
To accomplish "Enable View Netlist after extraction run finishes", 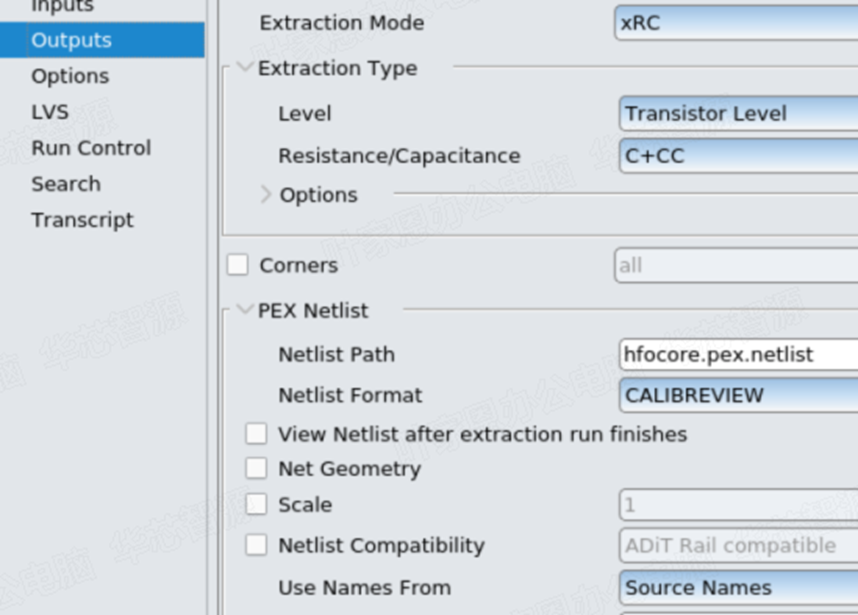I will tap(257, 434).
